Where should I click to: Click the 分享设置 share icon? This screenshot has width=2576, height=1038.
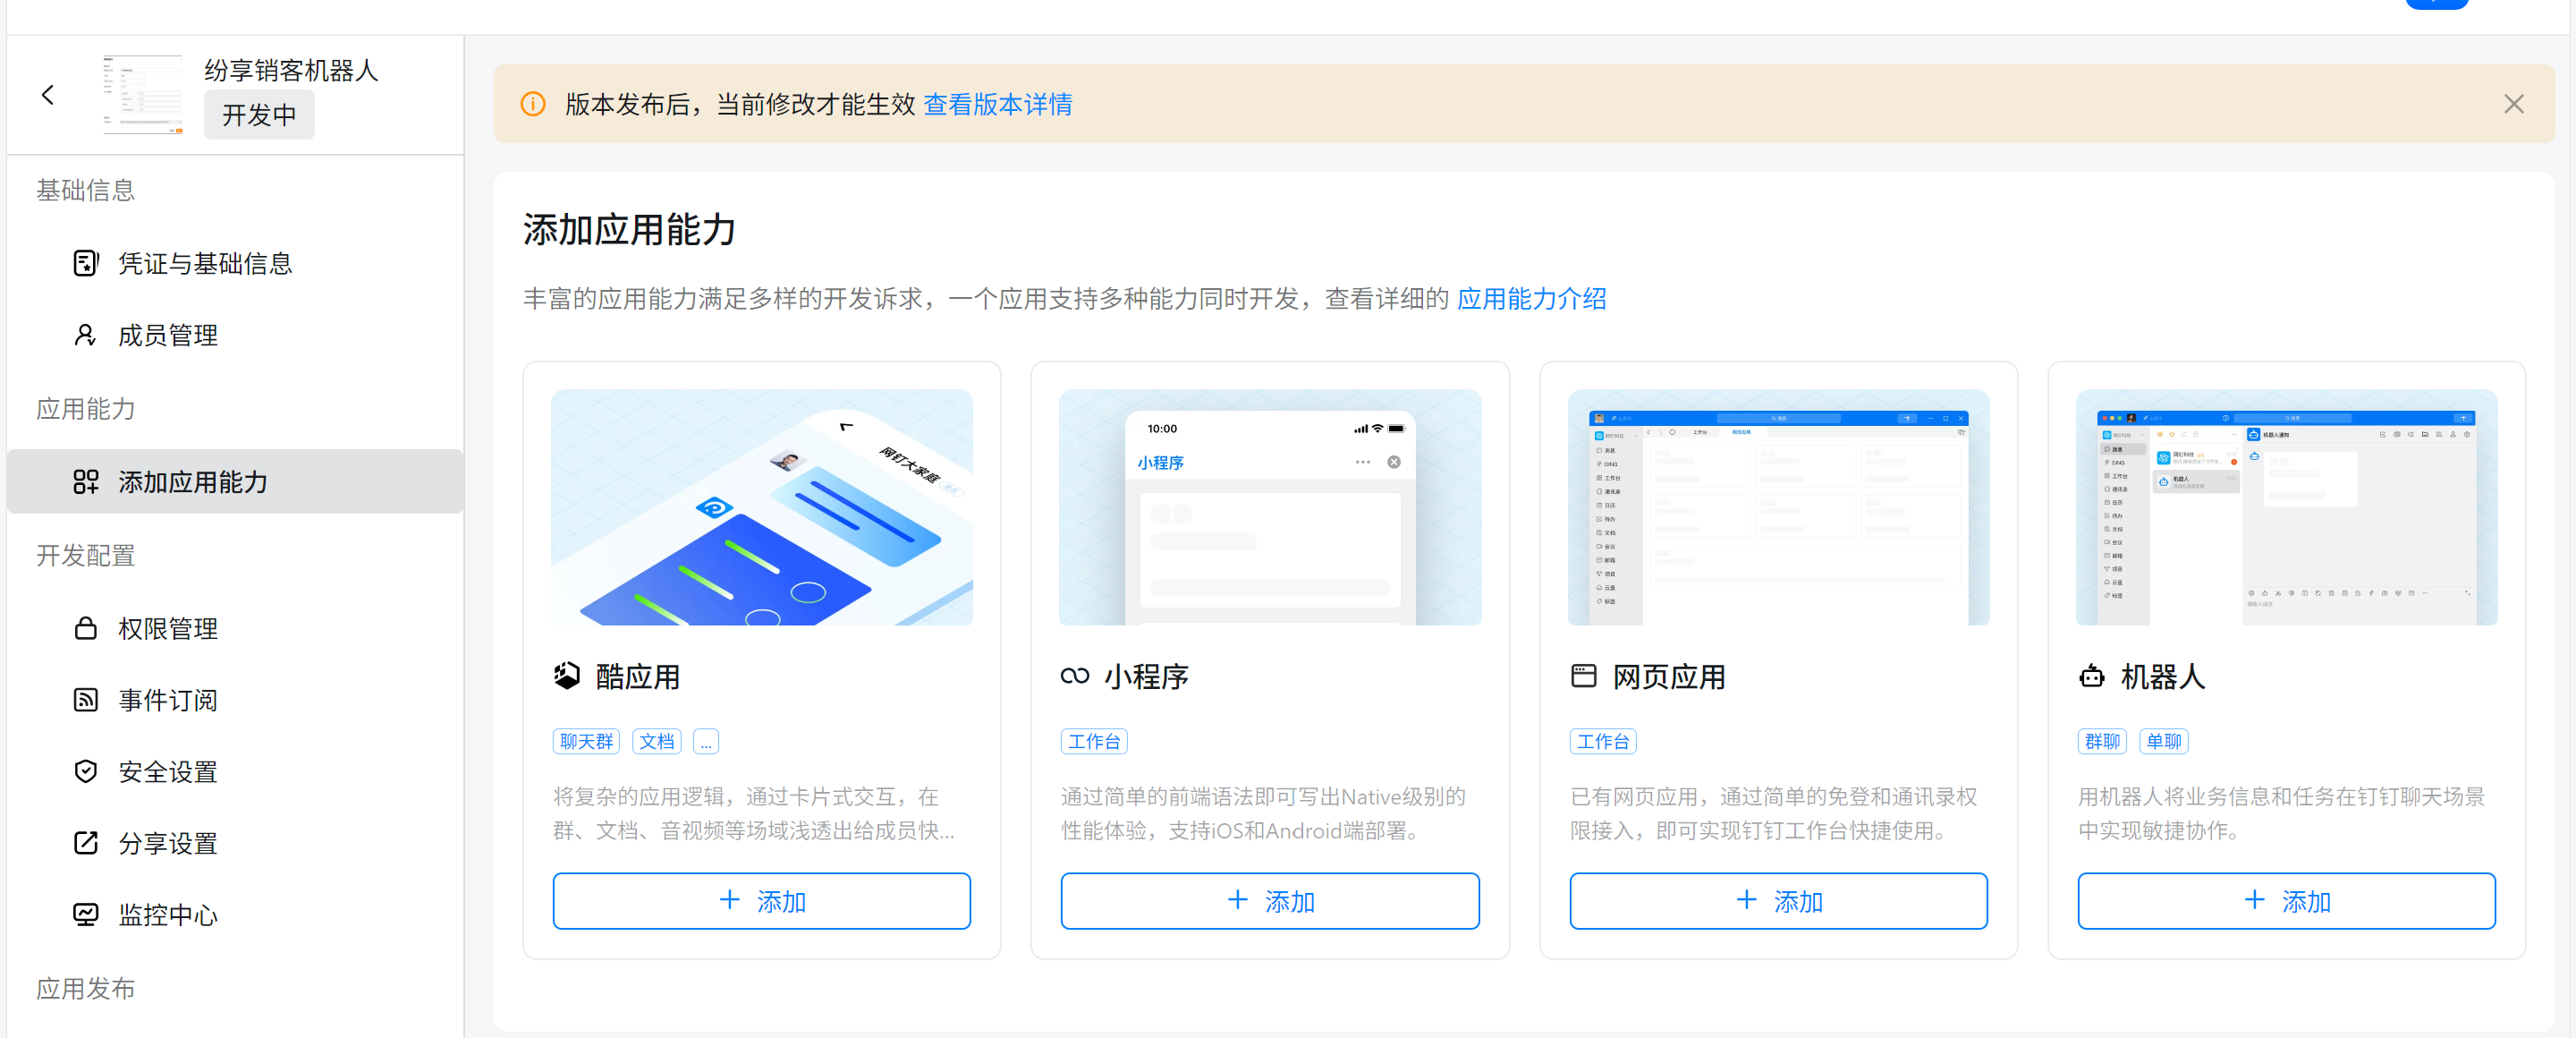click(86, 843)
